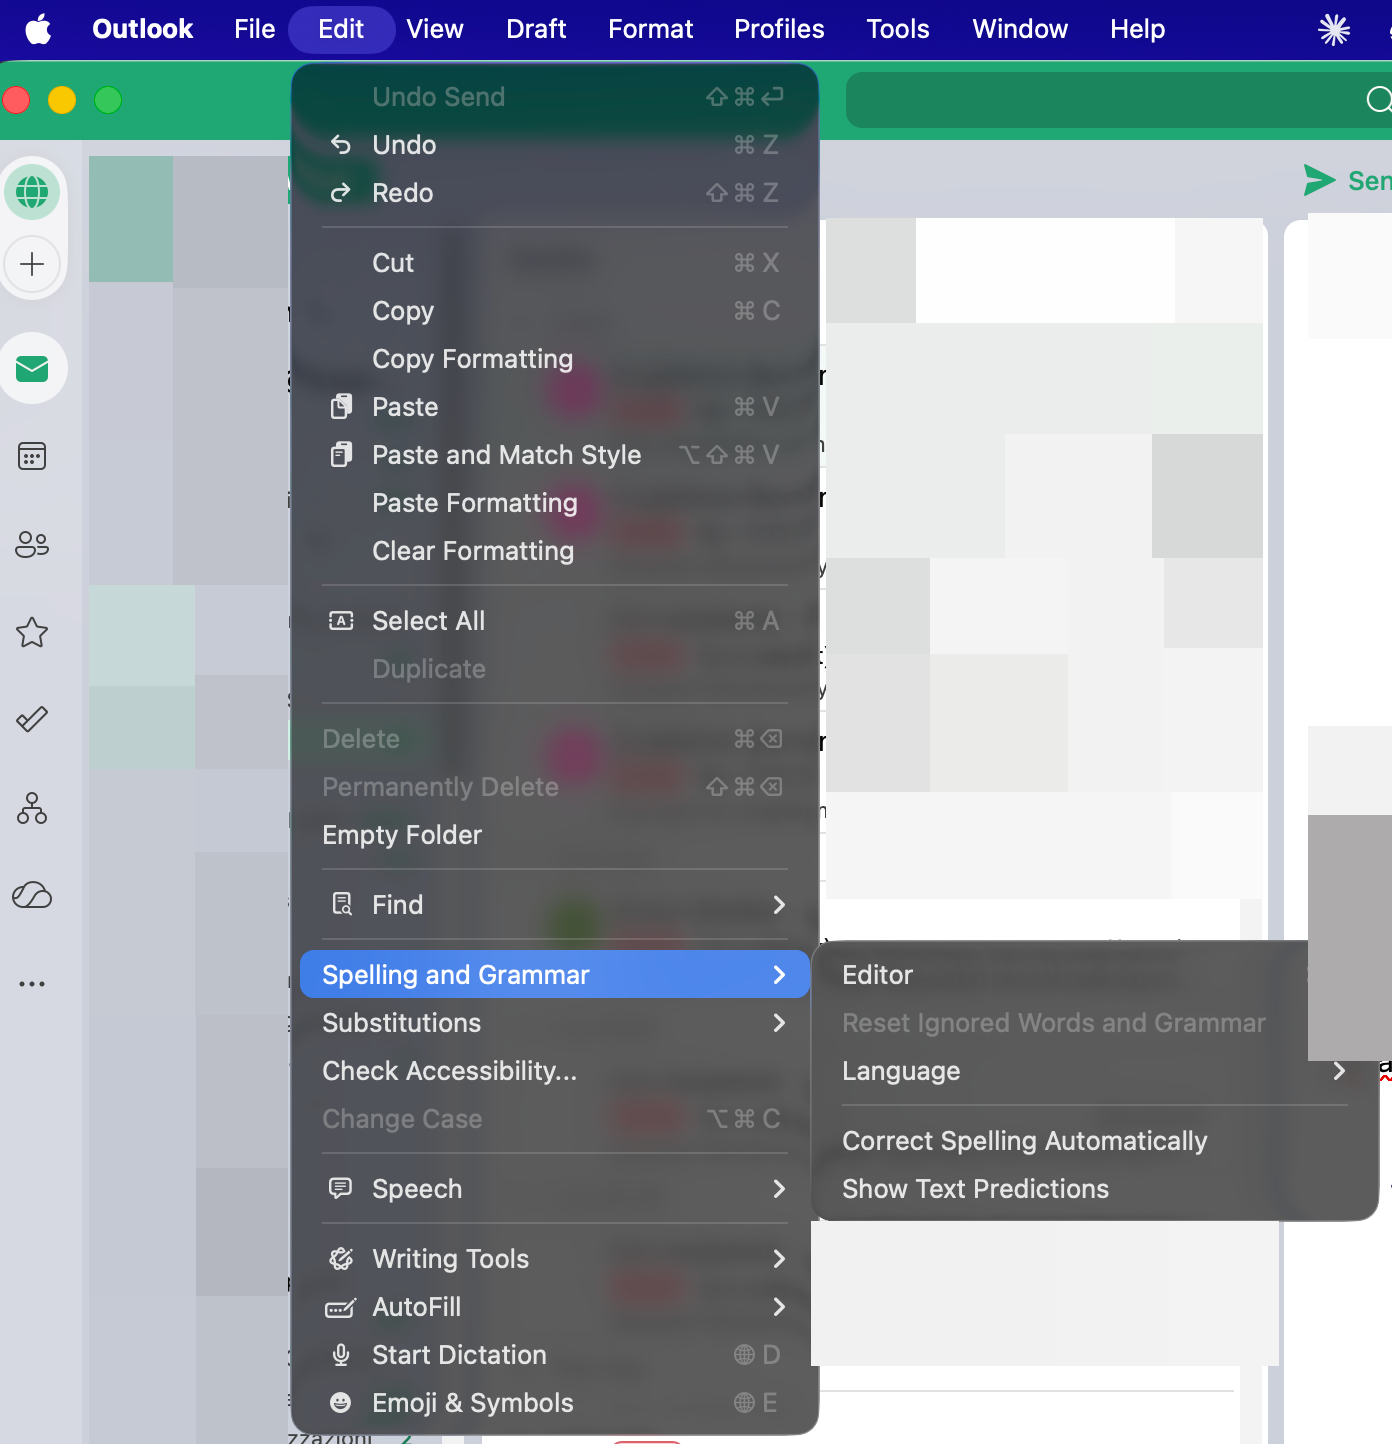Open the Window menu
The height and width of the screenshot is (1444, 1392).
tap(1020, 29)
